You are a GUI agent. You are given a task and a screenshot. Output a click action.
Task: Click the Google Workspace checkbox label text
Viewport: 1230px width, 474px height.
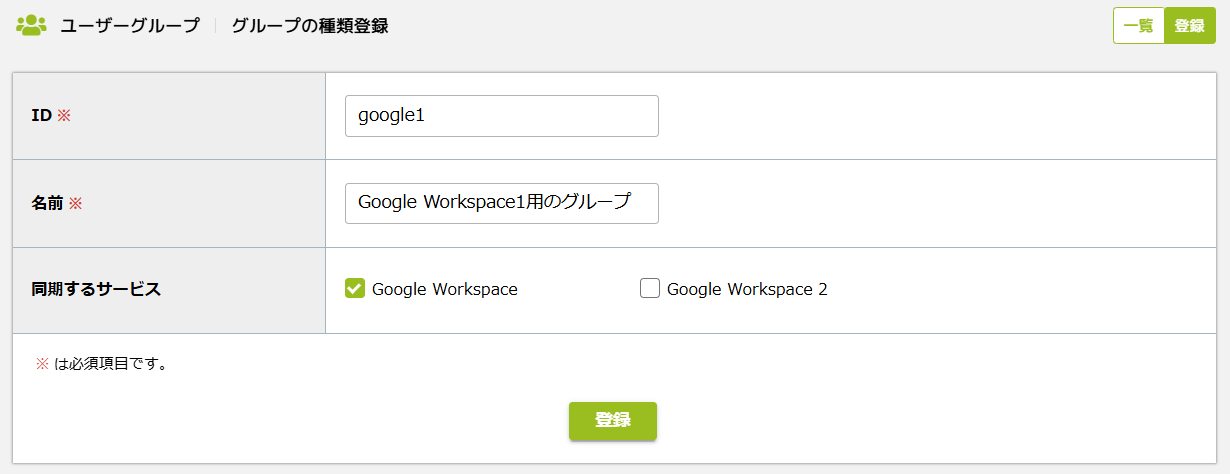pyautogui.click(x=445, y=289)
